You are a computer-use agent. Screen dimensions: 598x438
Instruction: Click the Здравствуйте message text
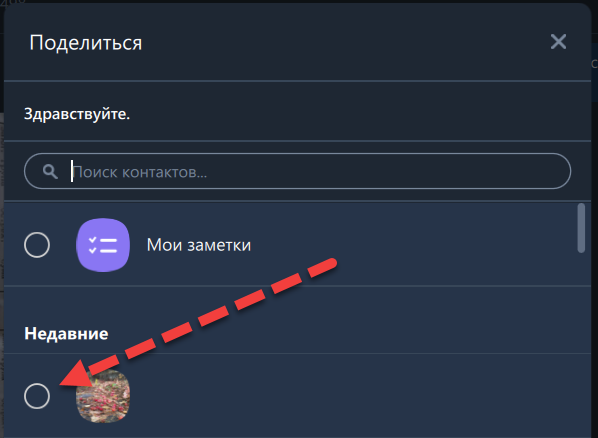(x=77, y=114)
